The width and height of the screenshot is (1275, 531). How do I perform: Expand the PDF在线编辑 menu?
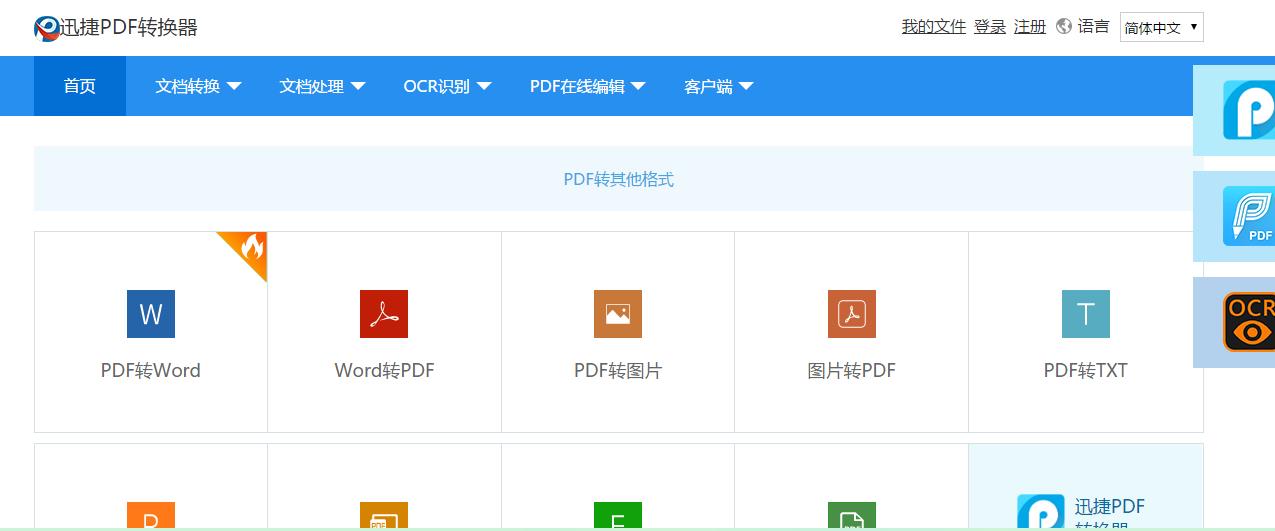(x=587, y=86)
